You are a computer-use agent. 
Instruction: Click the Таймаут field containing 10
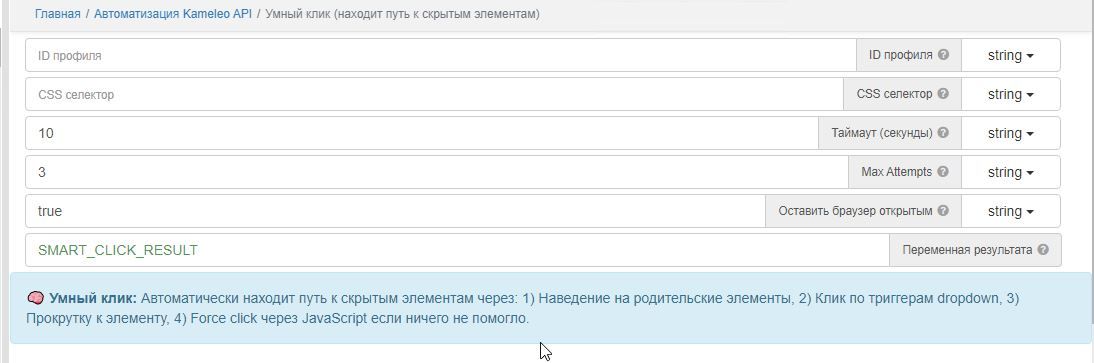pyautogui.click(x=422, y=133)
